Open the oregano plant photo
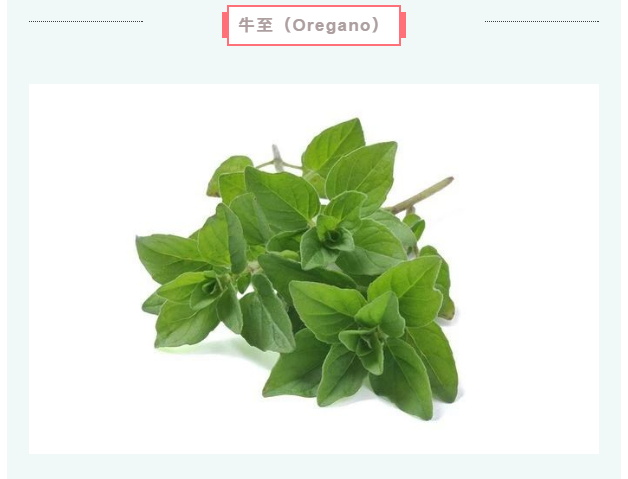Viewport: 628px width, 479px height. click(x=314, y=269)
